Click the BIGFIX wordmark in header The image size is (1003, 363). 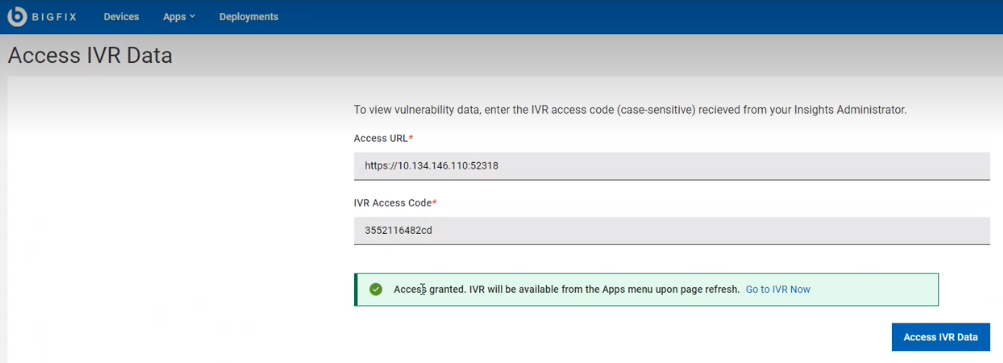click(54, 17)
